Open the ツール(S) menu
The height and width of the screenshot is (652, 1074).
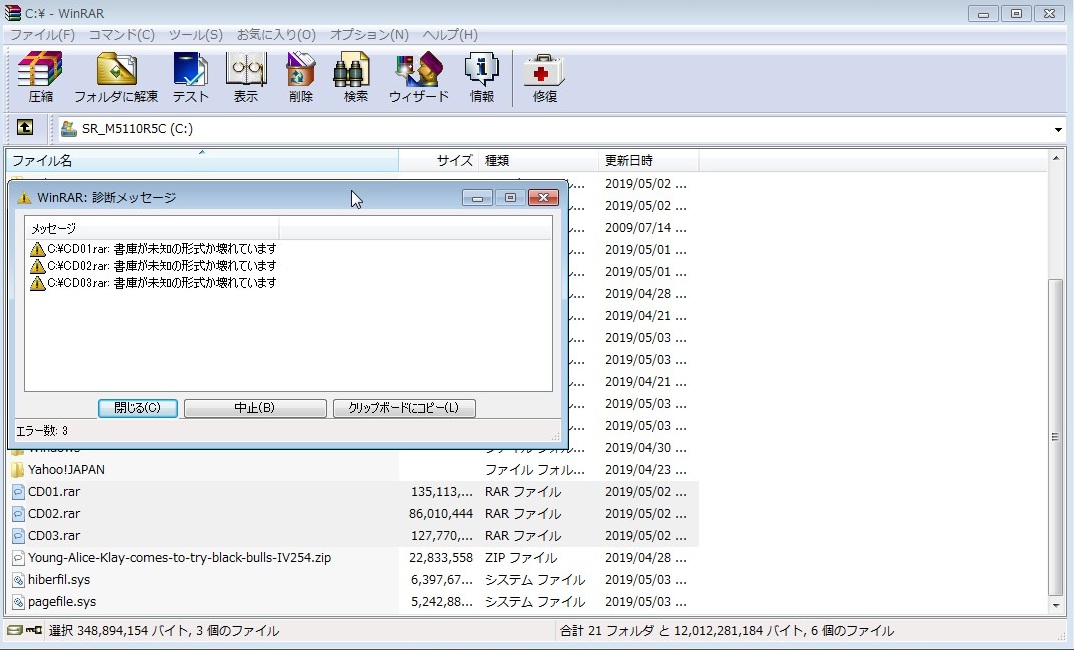click(x=196, y=34)
